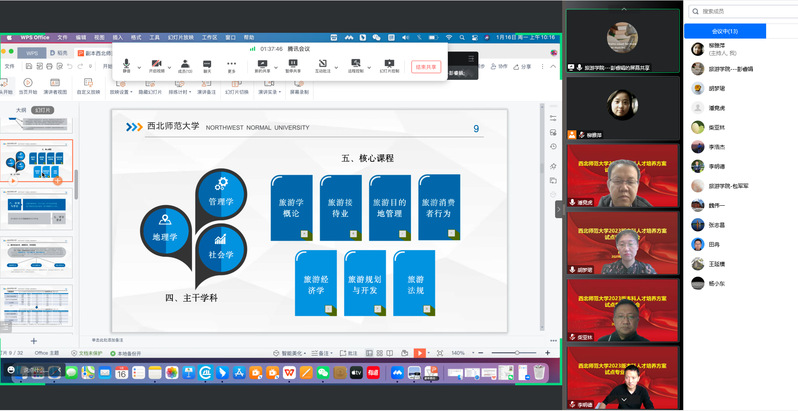Select member 杨小东 in the list

click(x=708, y=283)
